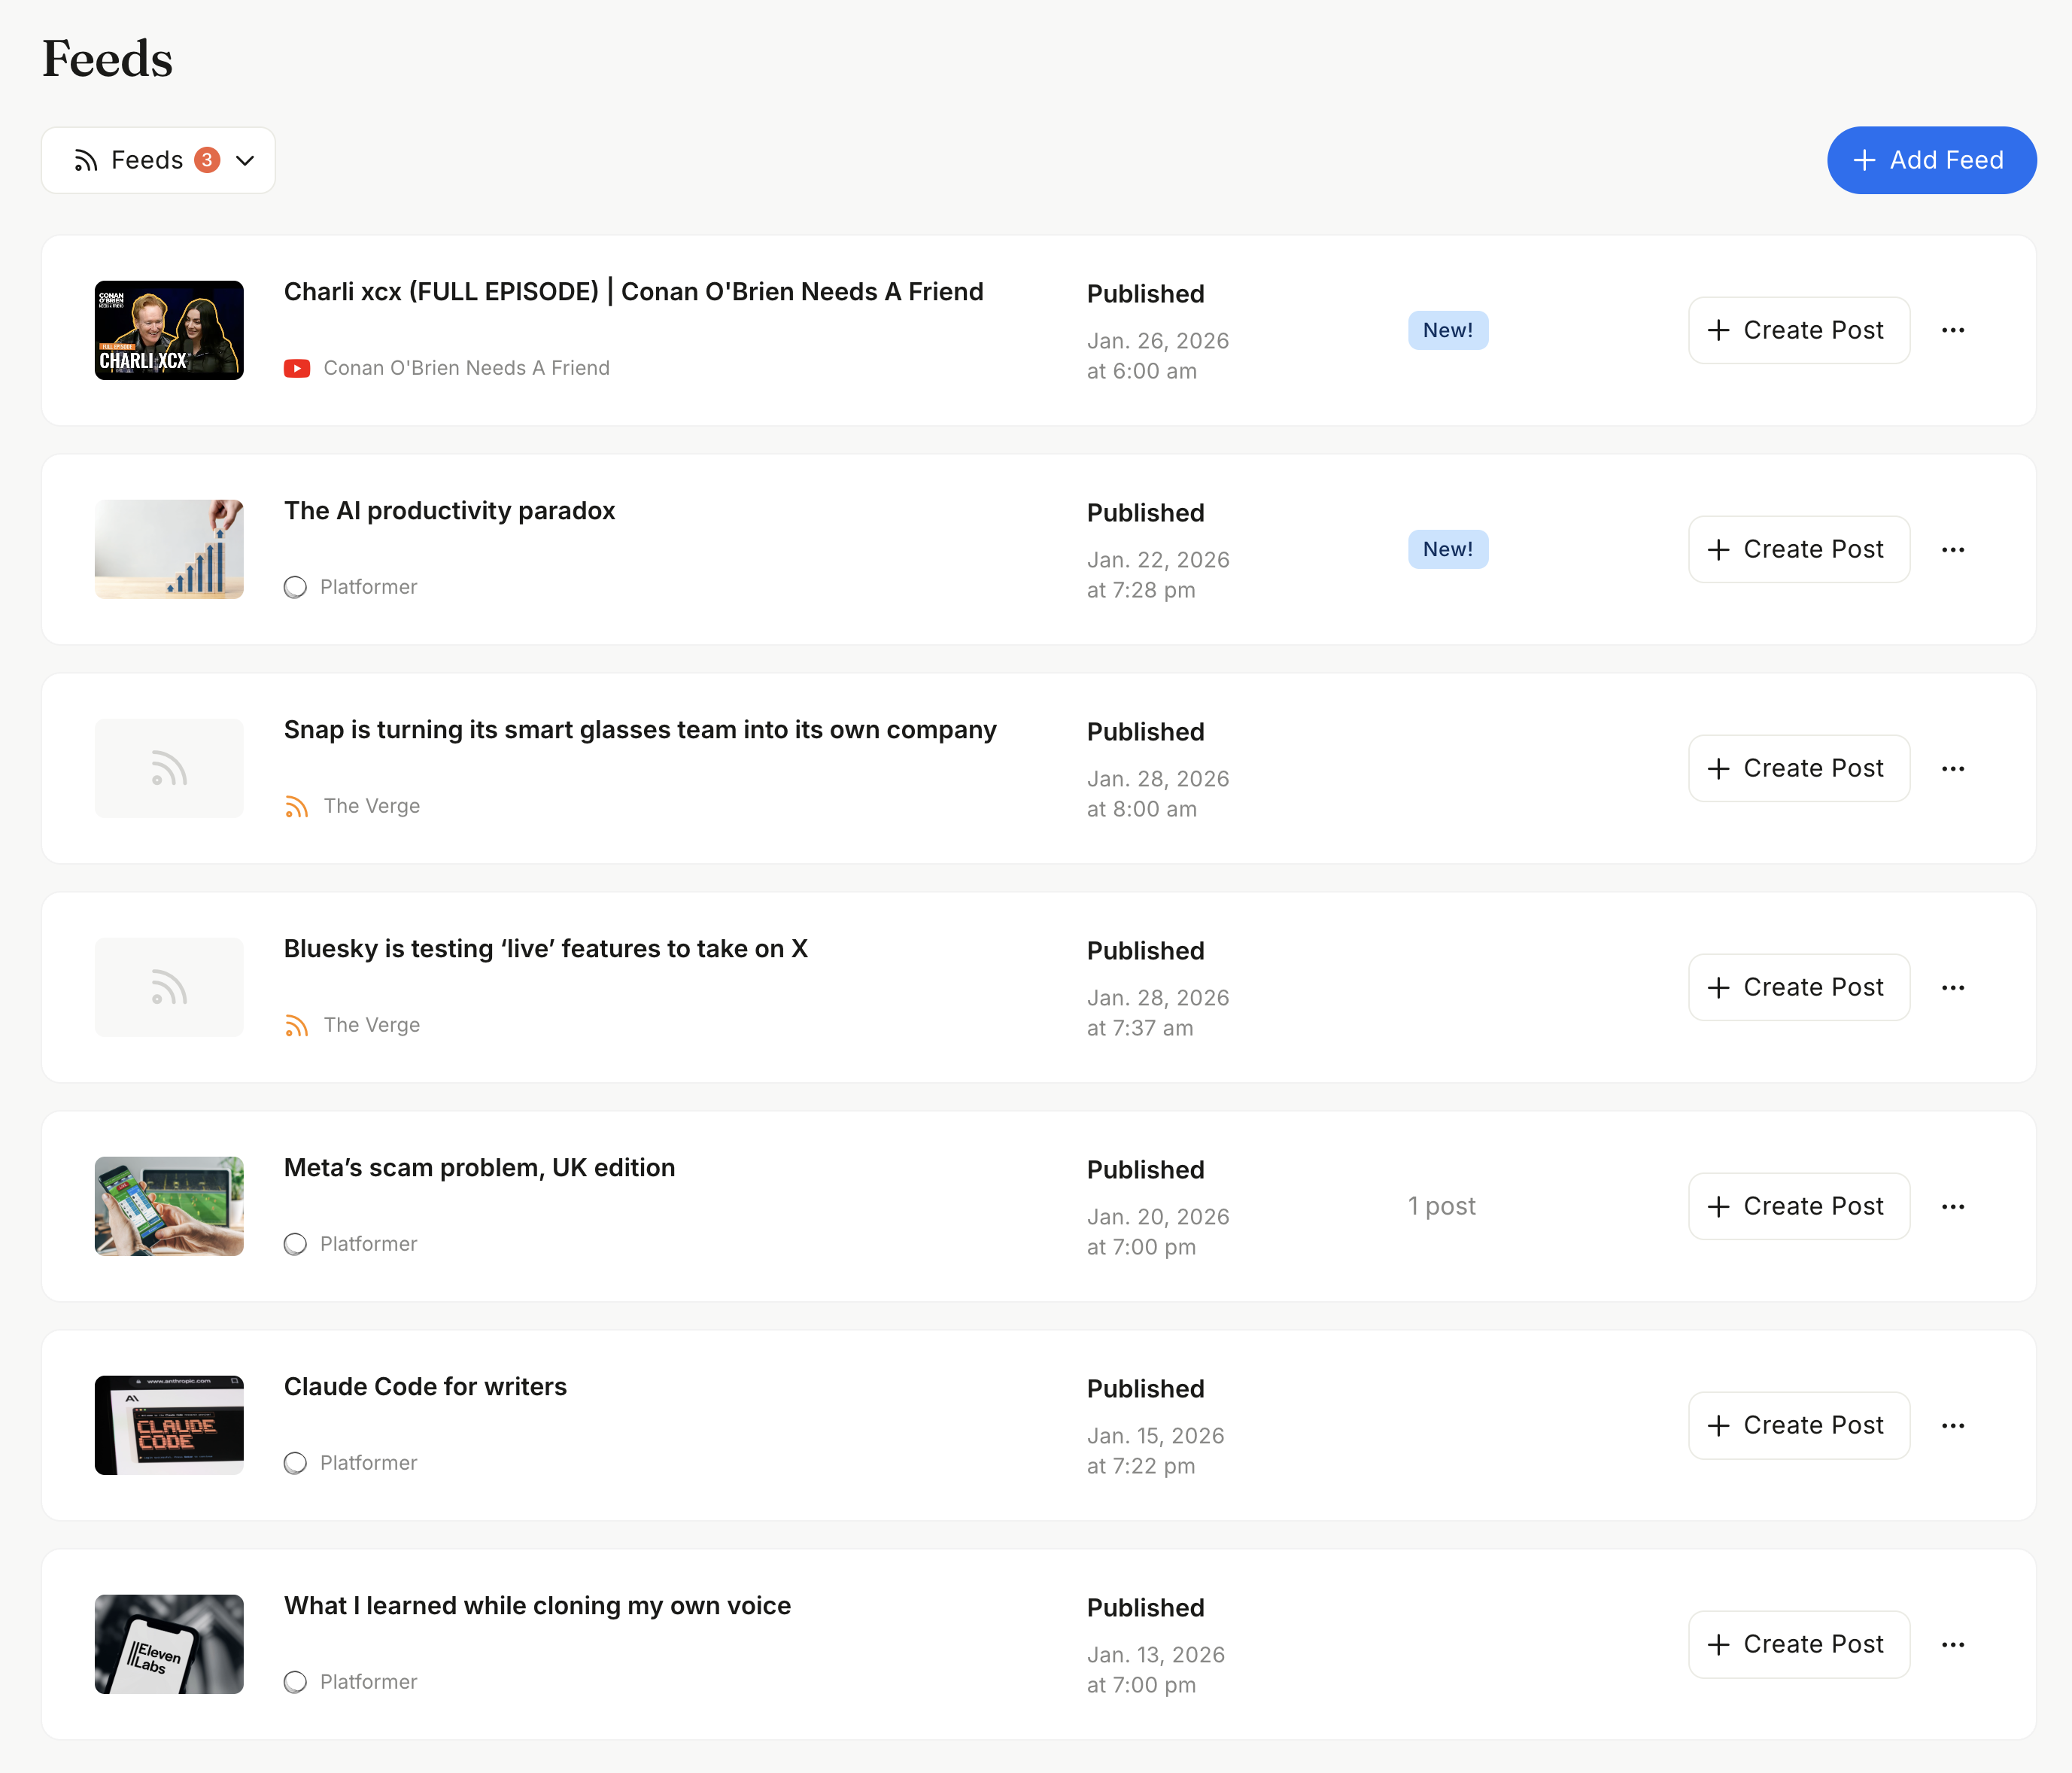Open the Charli xcx video thumbnail

coord(169,330)
